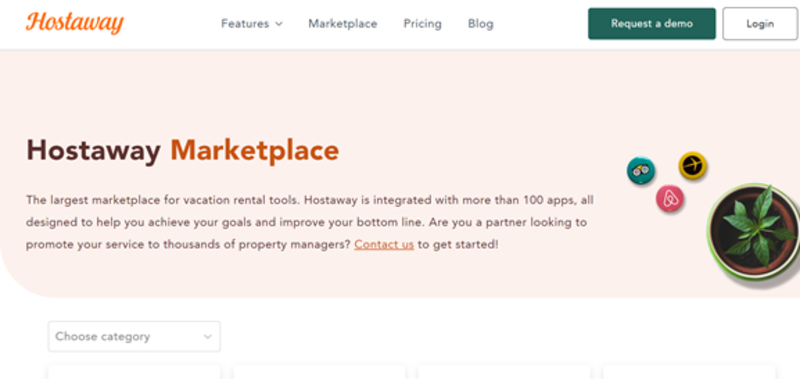Click the Request a demo button
This screenshot has width=800, height=379.
(x=652, y=23)
